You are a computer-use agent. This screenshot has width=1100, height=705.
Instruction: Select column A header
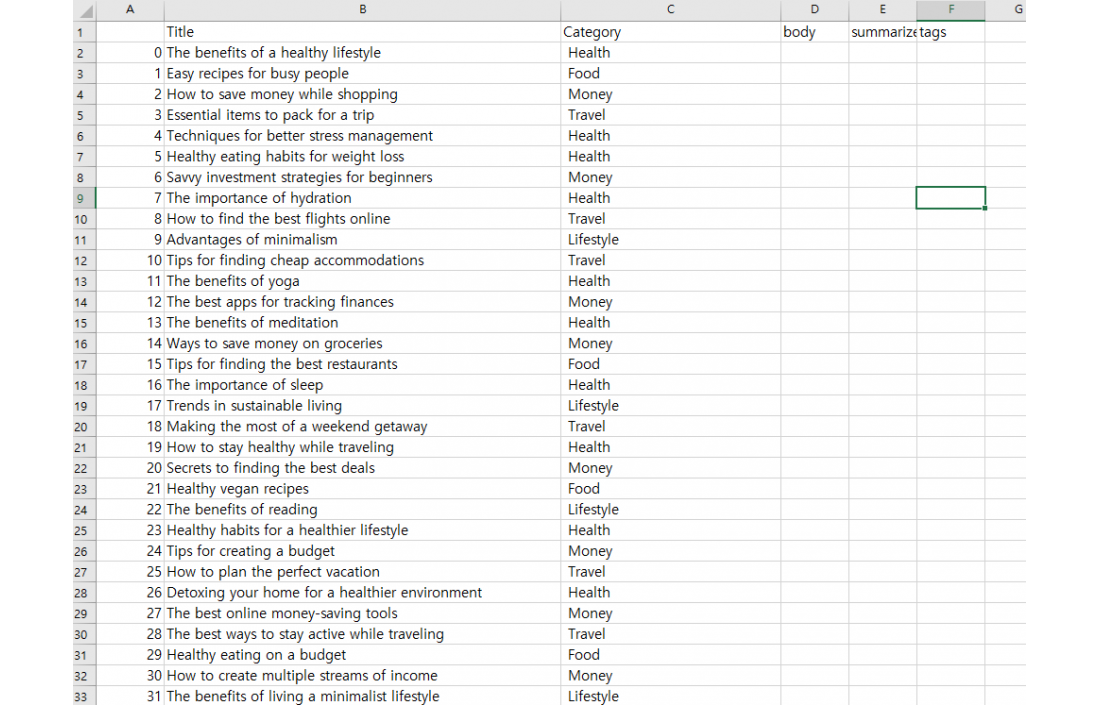click(x=130, y=10)
